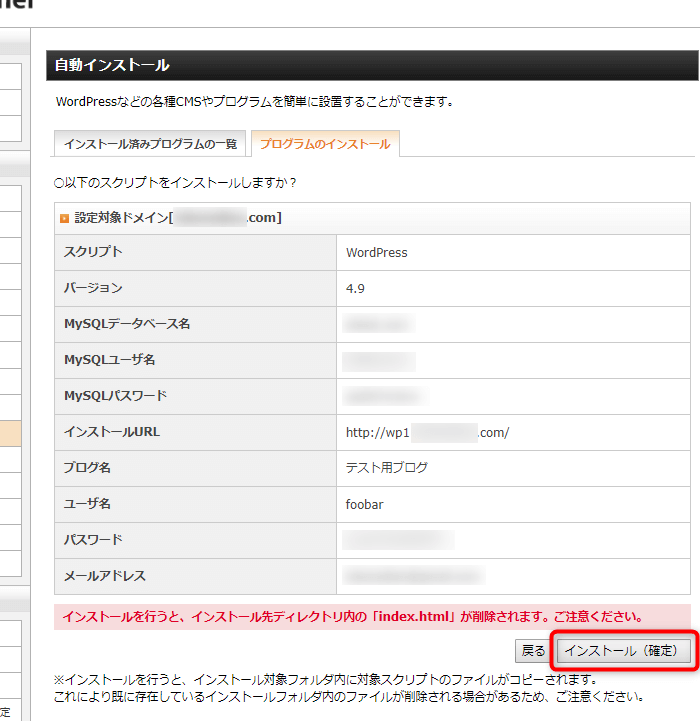Click the バージョン label cell

[x=93, y=288]
